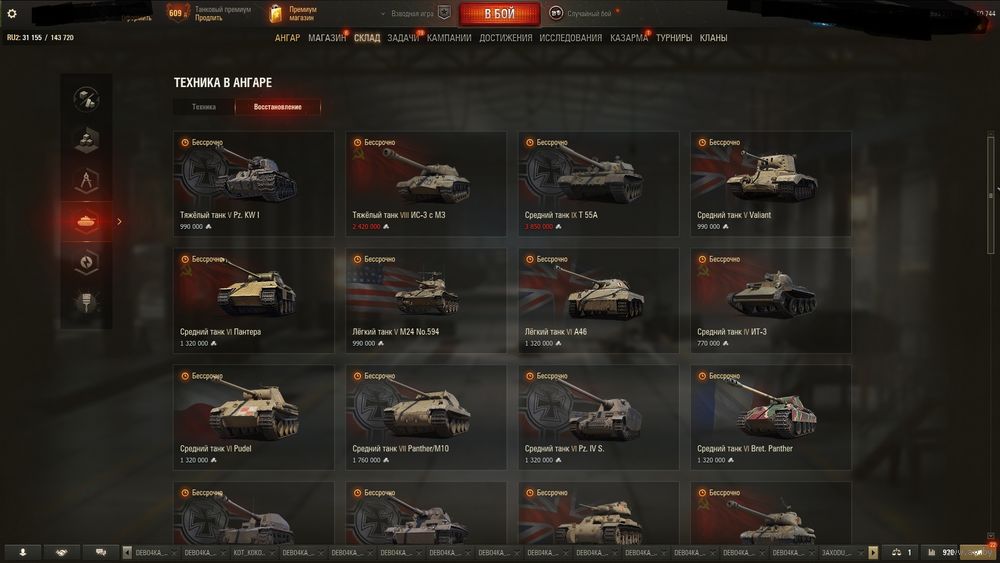Open the personal reserves lightning icon
1000x563 pixels.
click(86, 262)
